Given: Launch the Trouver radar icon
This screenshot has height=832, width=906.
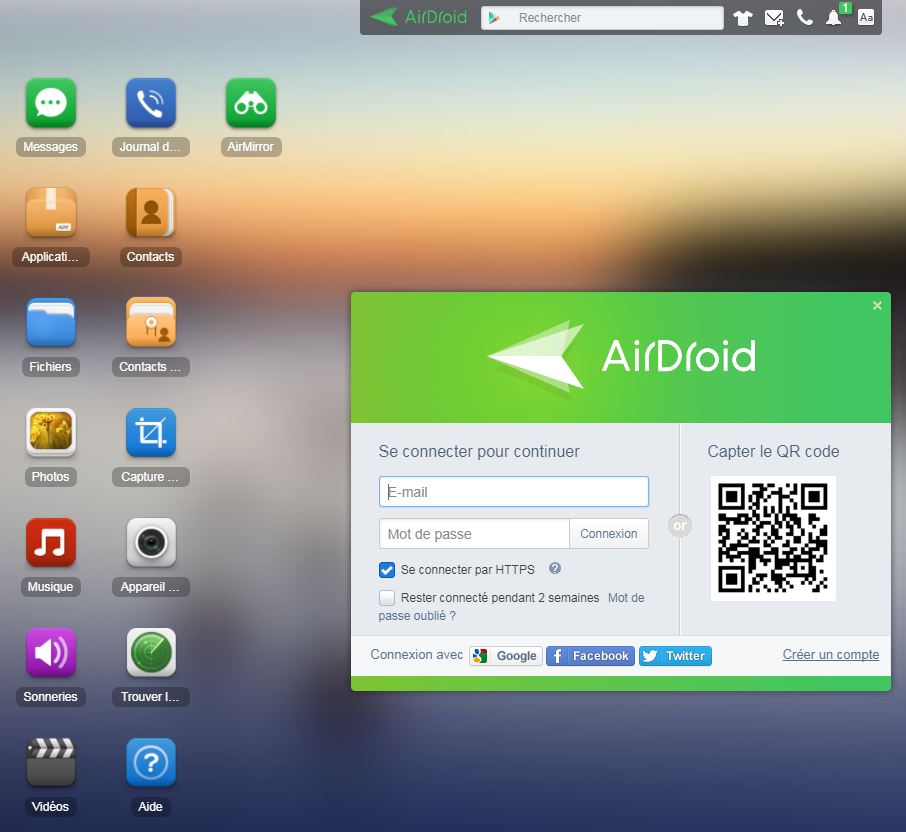Looking at the screenshot, I should click(x=151, y=652).
